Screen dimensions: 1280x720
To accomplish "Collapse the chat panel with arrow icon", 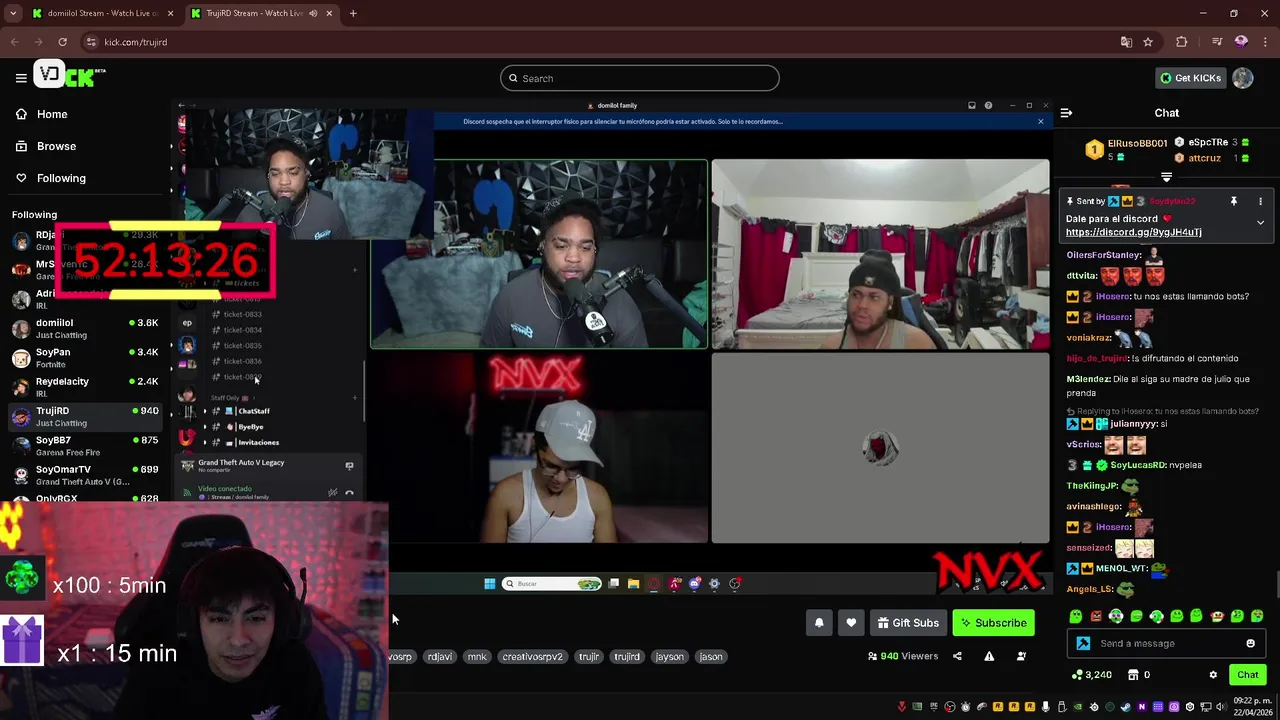I will [x=1066, y=113].
